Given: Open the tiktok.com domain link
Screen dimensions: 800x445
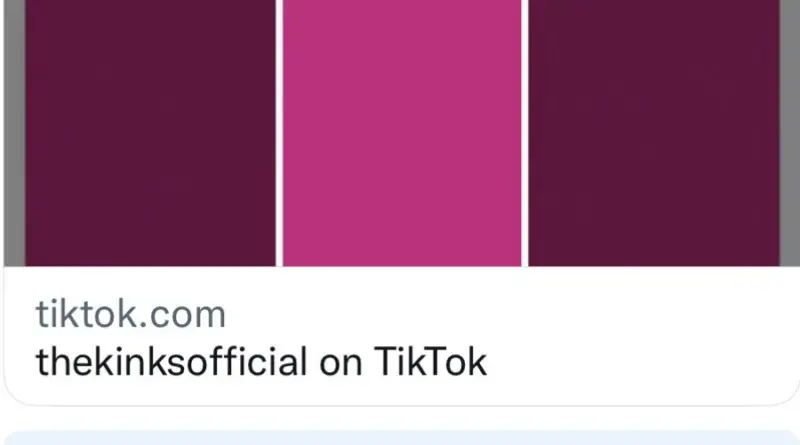Looking at the screenshot, I should (131, 315).
